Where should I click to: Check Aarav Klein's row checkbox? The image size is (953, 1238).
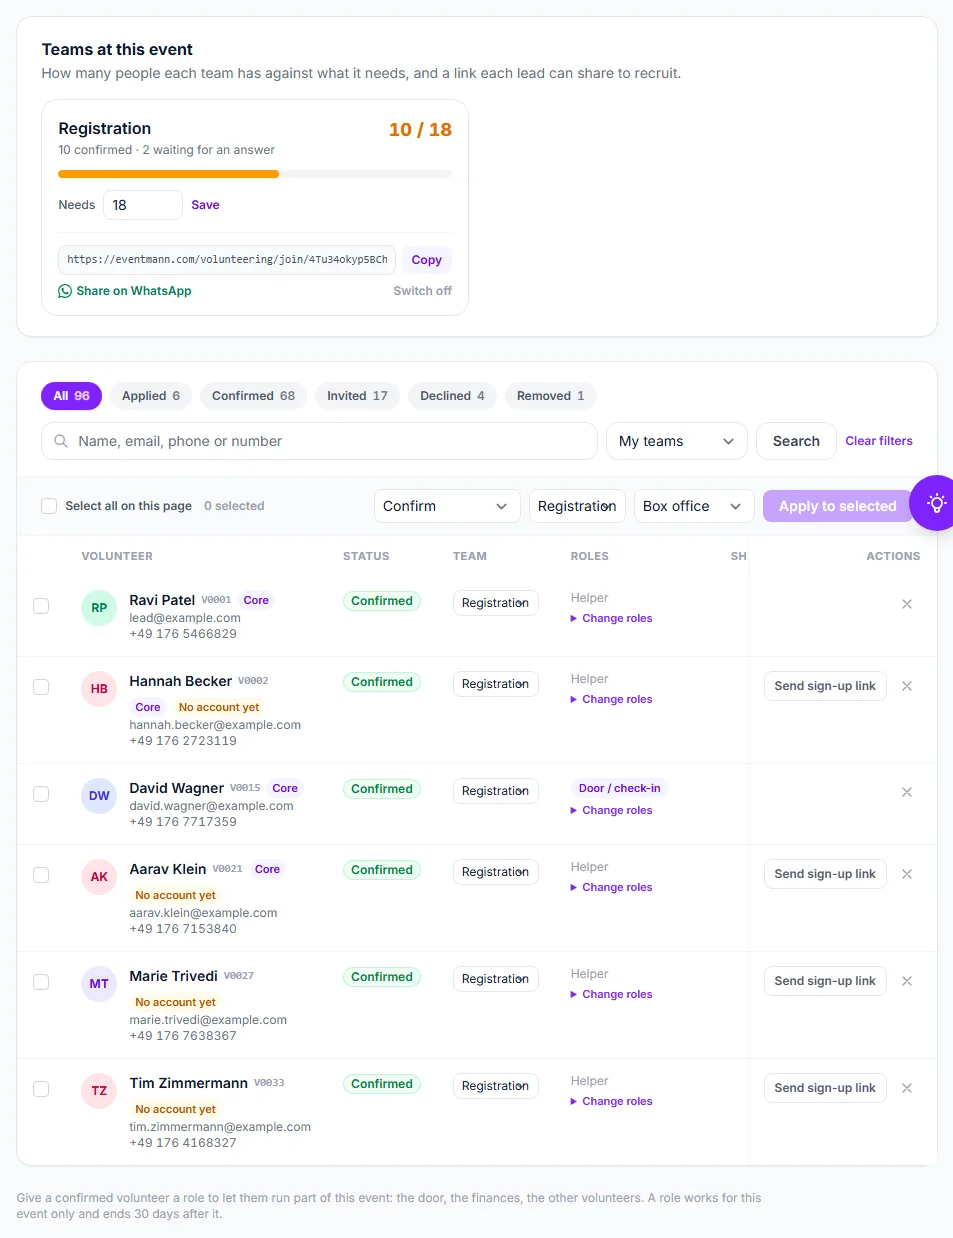tap(41, 875)
